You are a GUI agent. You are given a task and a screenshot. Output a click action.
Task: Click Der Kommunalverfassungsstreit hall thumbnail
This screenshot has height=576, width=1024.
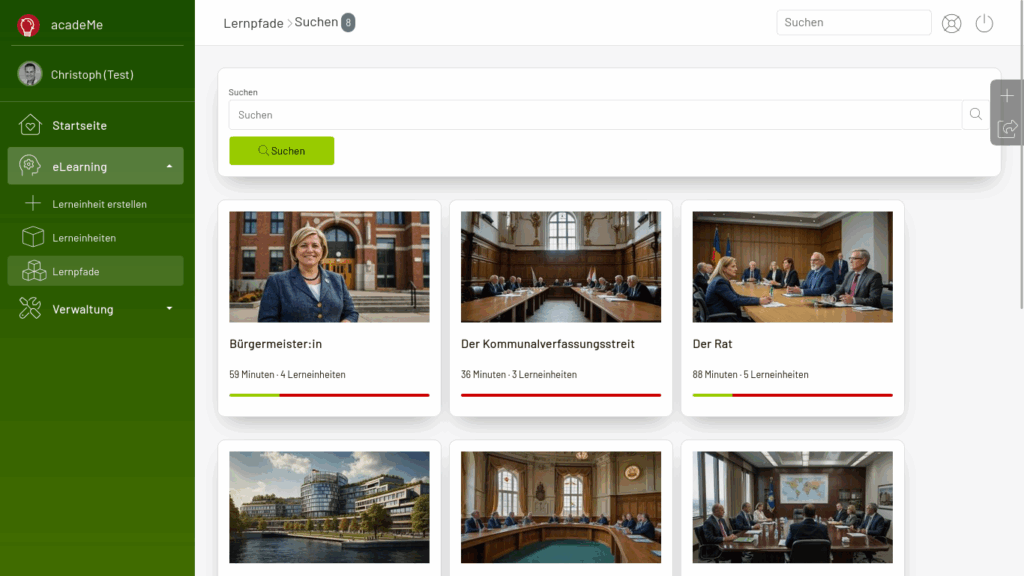[561, 266]
